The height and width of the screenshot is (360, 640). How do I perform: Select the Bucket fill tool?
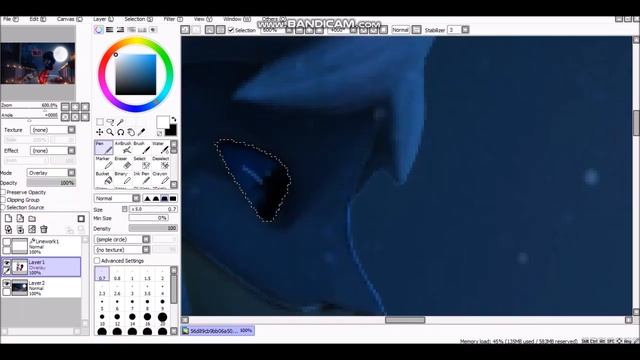tap(104, 178)
